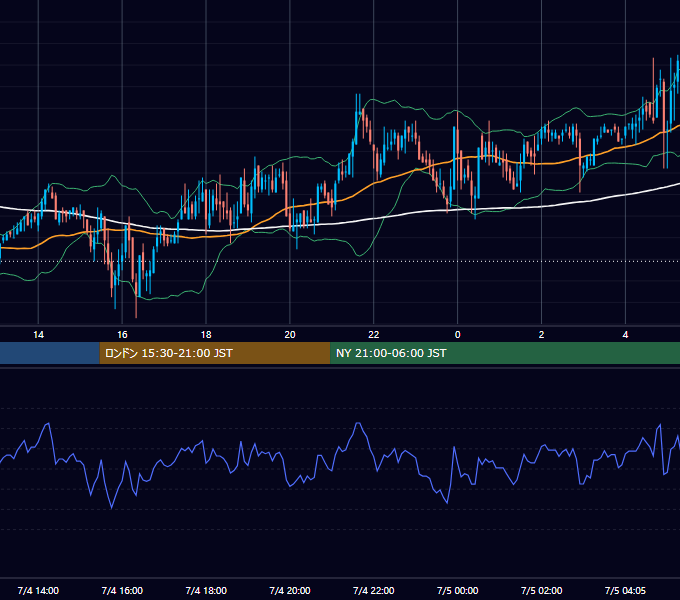Image resolution: width=680 pixels, height=600 pixels.
Task: Click the '7/5 04:05' indicator time label
Action: coord(625,591)
